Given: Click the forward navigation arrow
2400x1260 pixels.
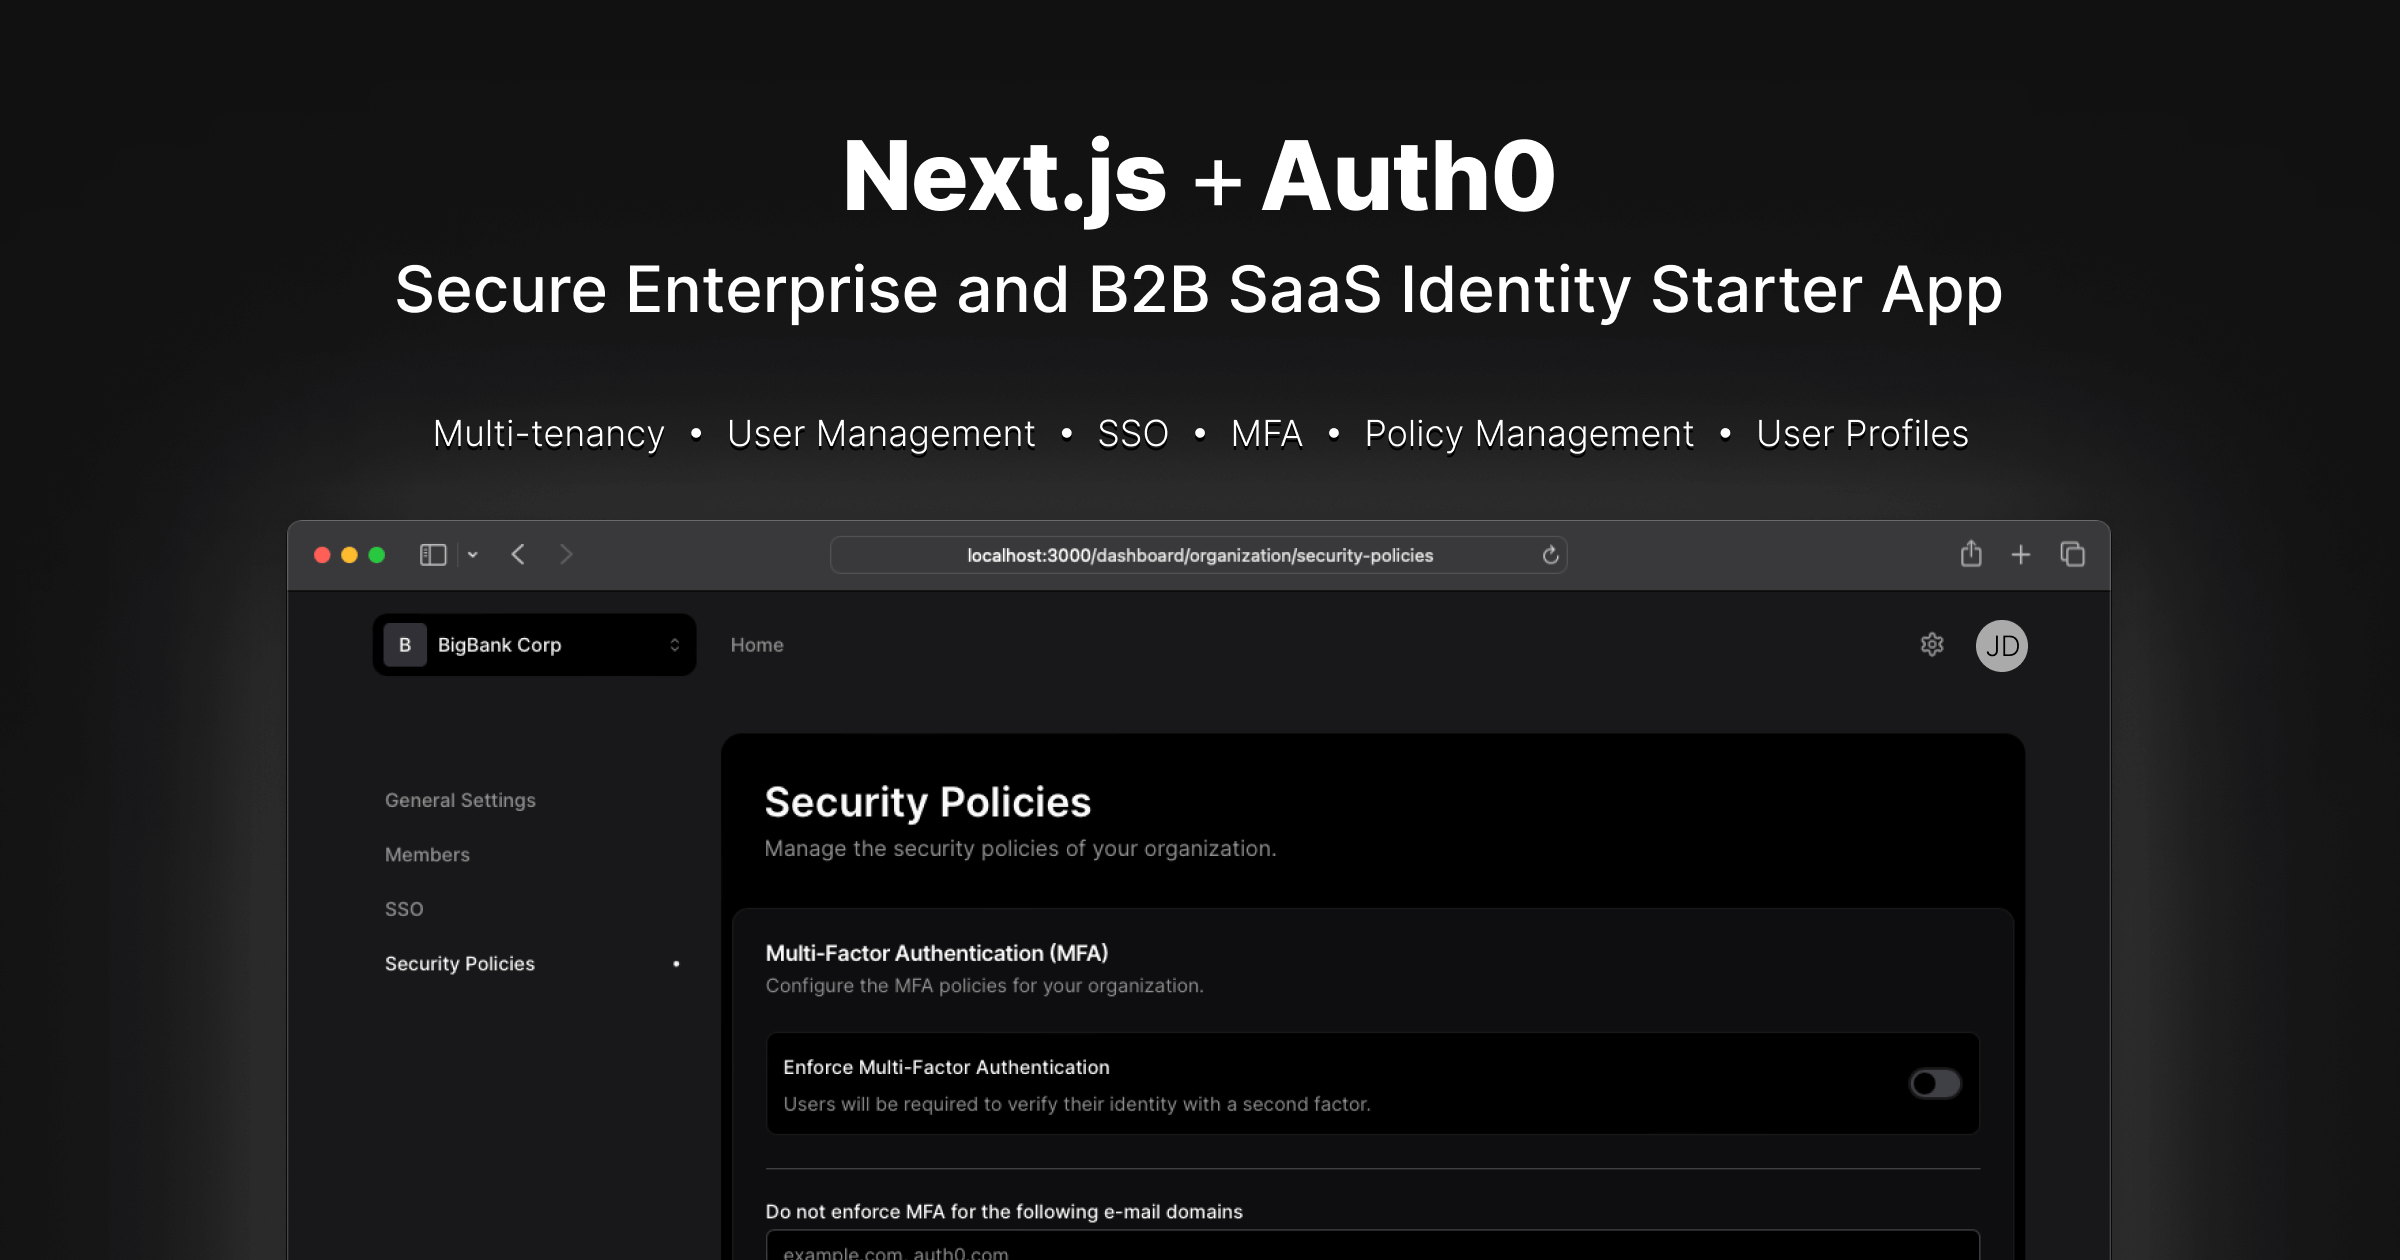Looking at the screenshot, I should point(566,554).
